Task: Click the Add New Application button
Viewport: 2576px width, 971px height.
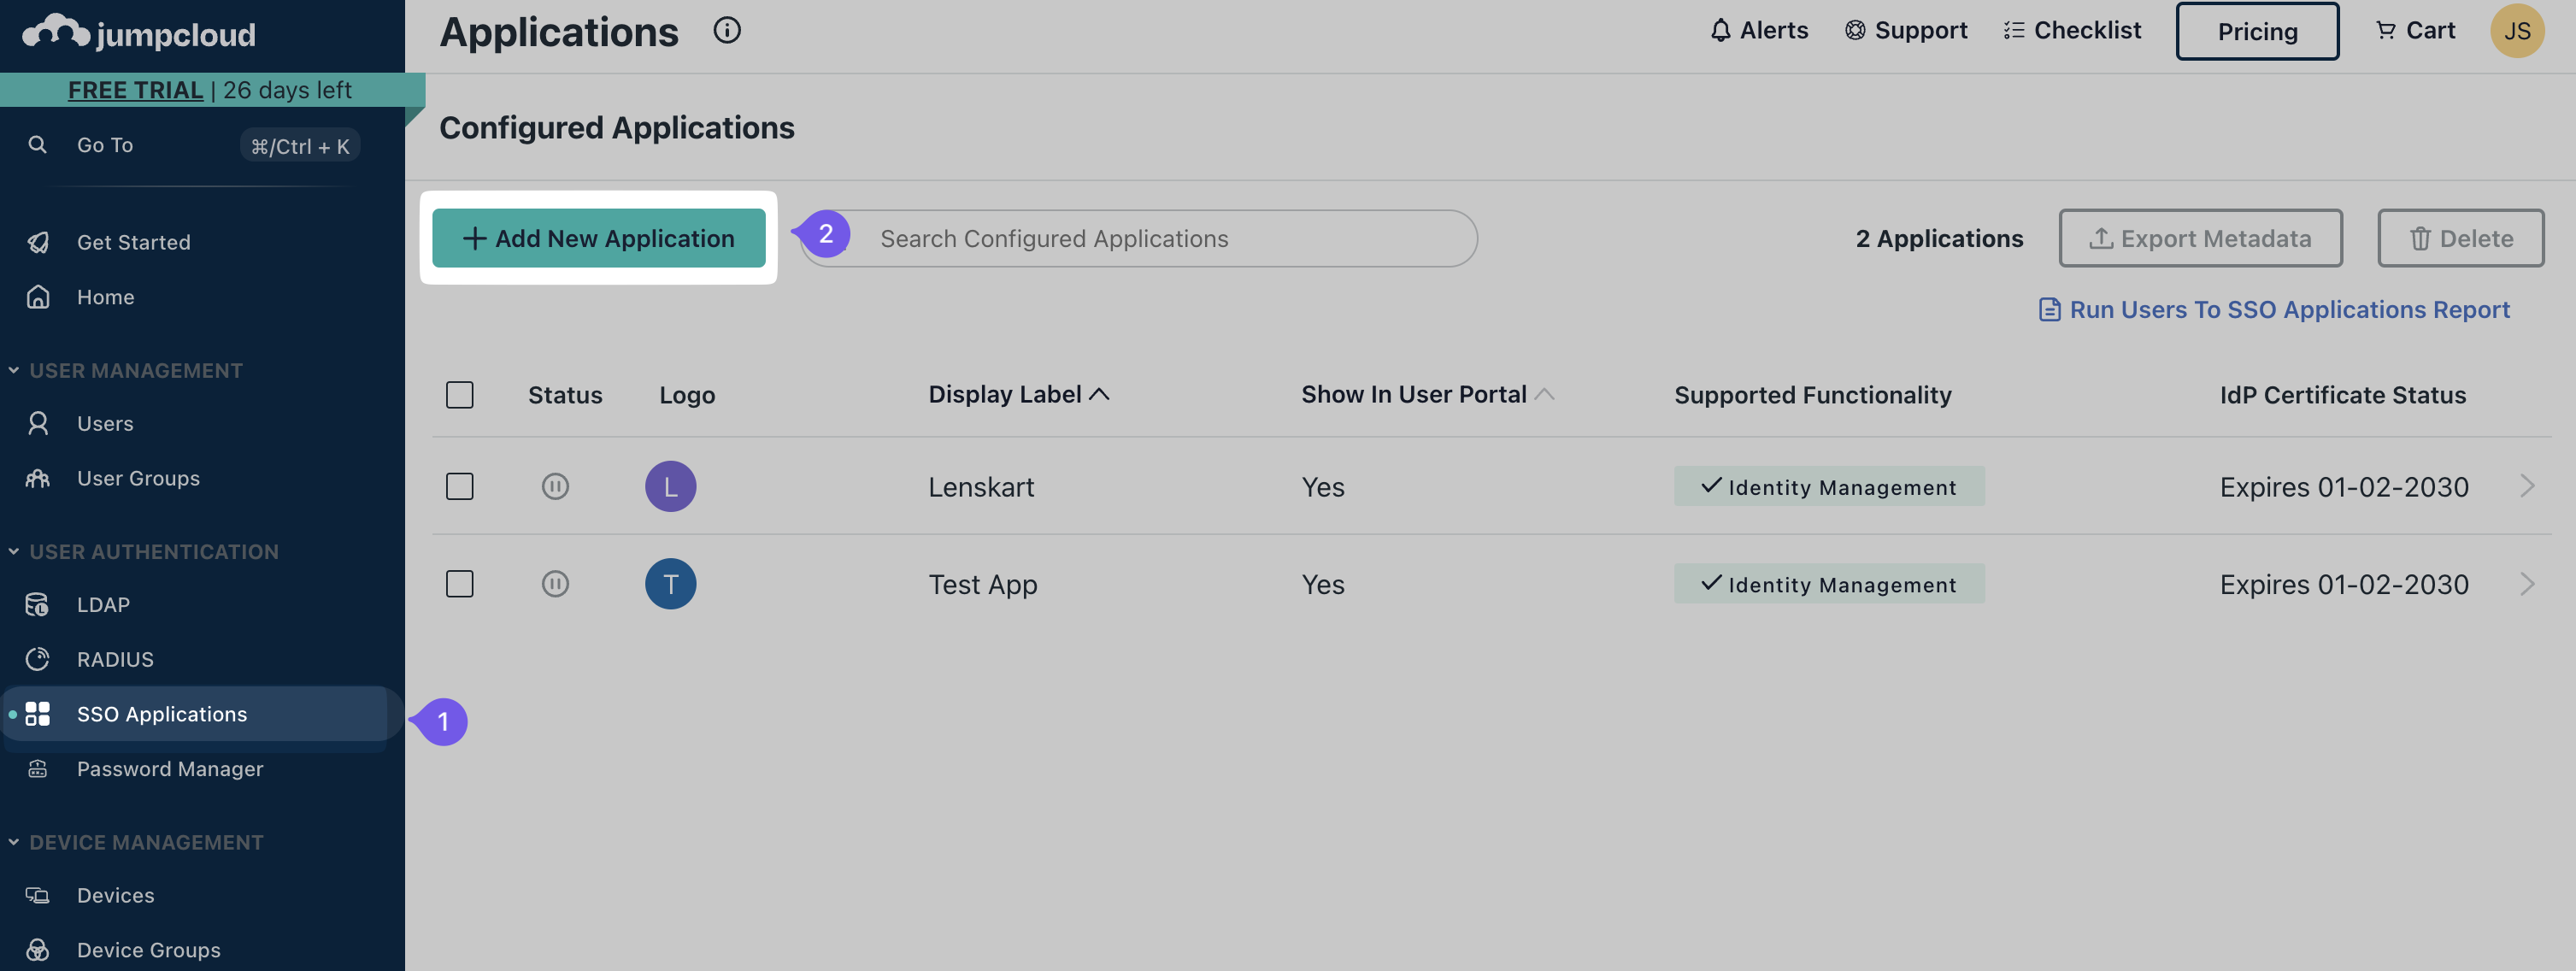Action: pyautogui.click(x=598, y=238)
